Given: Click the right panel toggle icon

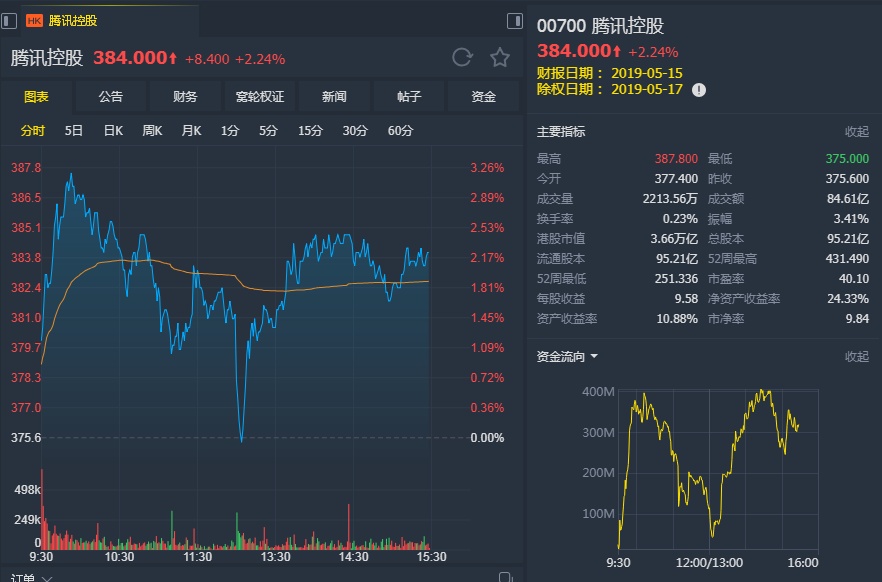Looking at the screenshot, I should click(515, 21).
